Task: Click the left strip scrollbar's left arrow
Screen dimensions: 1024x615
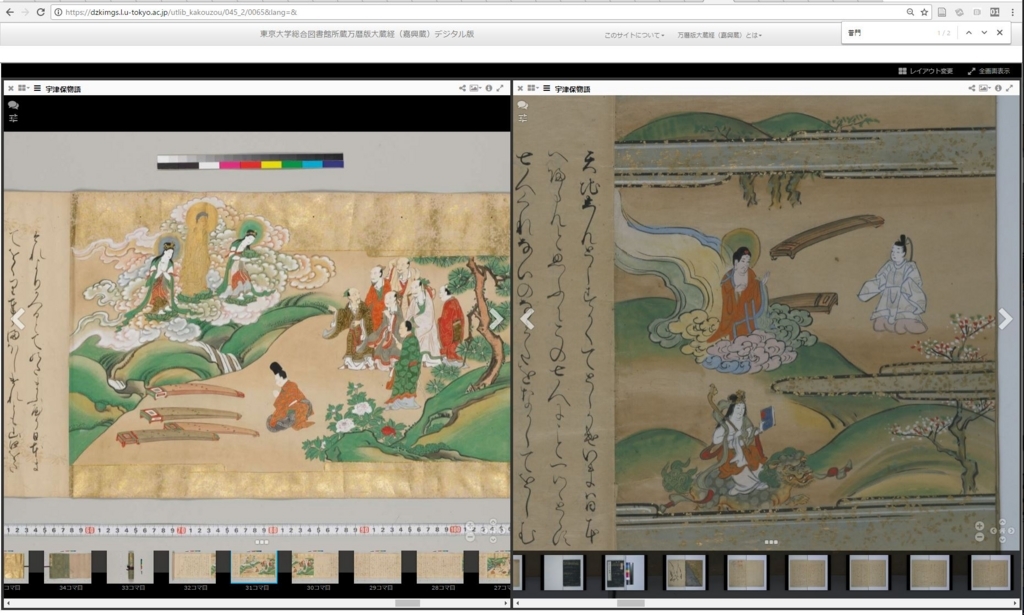Action: (7, 603)
